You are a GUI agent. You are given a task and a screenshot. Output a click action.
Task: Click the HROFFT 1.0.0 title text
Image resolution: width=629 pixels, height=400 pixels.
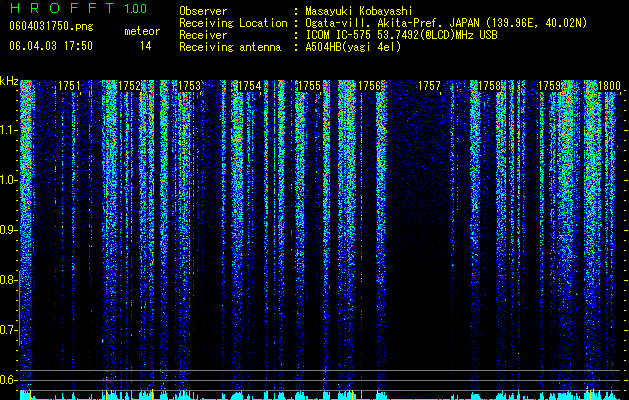[78, 8]
